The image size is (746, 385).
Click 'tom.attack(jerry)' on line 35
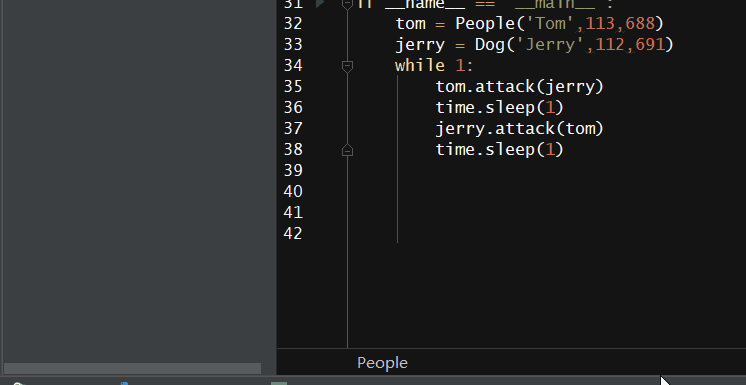(x=520, y=86)
